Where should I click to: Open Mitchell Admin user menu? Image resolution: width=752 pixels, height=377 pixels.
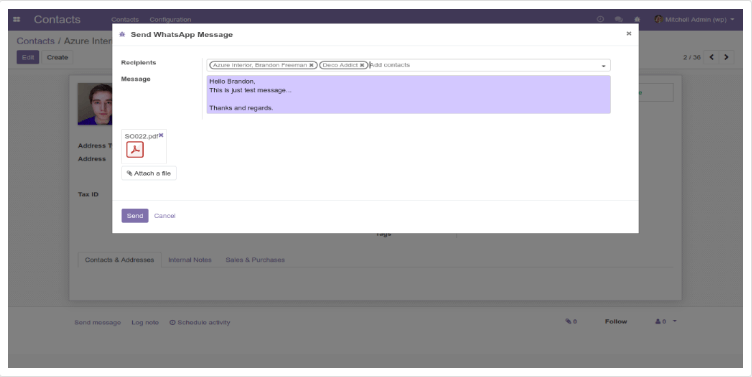pyautogui.click(x=694, y=20)
